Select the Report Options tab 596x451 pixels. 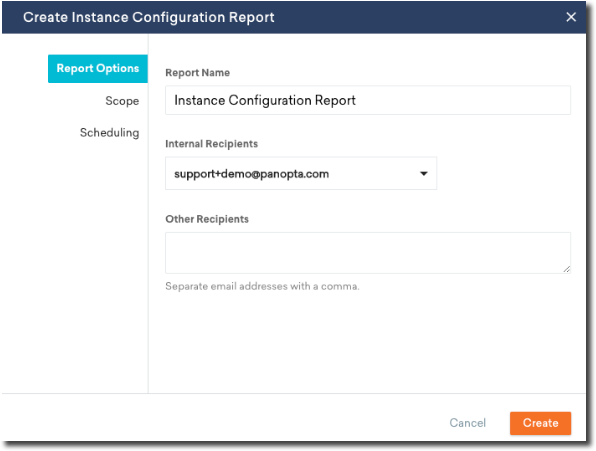(98, 69)
